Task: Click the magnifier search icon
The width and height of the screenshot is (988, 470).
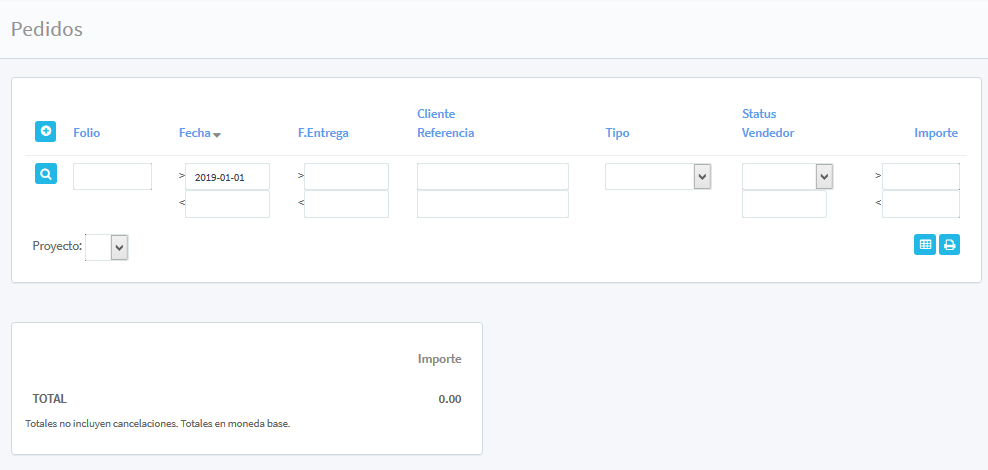Action: pos(45,174)
